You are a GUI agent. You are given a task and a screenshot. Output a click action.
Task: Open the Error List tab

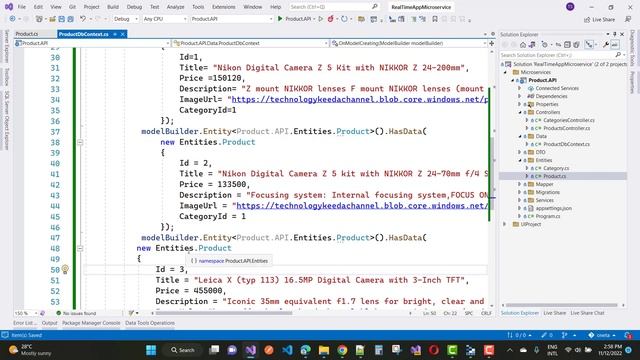[24, 323]
